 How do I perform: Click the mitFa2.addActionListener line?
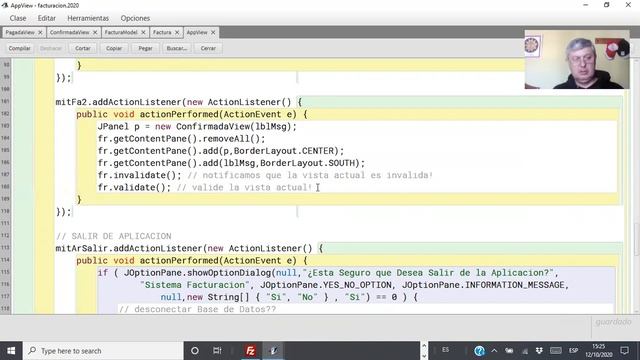[x=179, y=102]
